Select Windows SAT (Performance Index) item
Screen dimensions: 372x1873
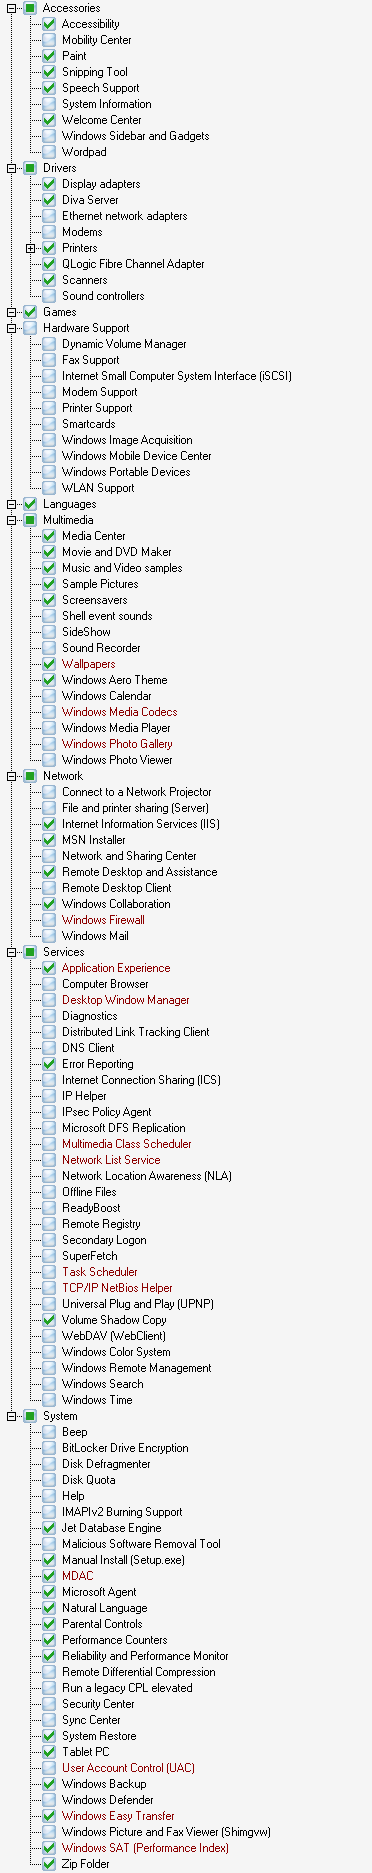coord(145,1848)
